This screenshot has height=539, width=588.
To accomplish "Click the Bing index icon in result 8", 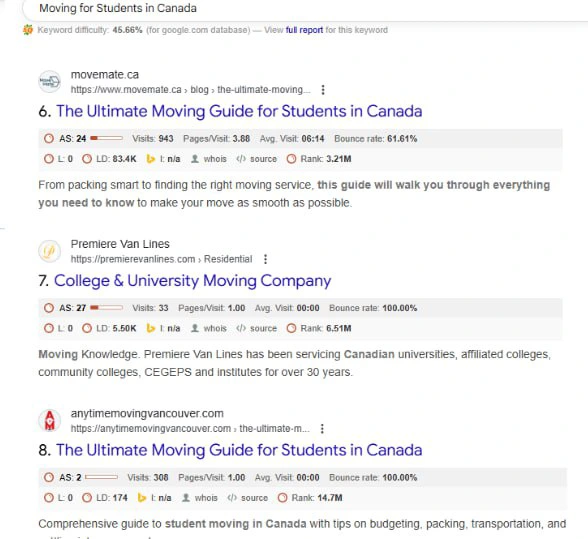I will tap(142, 498).
